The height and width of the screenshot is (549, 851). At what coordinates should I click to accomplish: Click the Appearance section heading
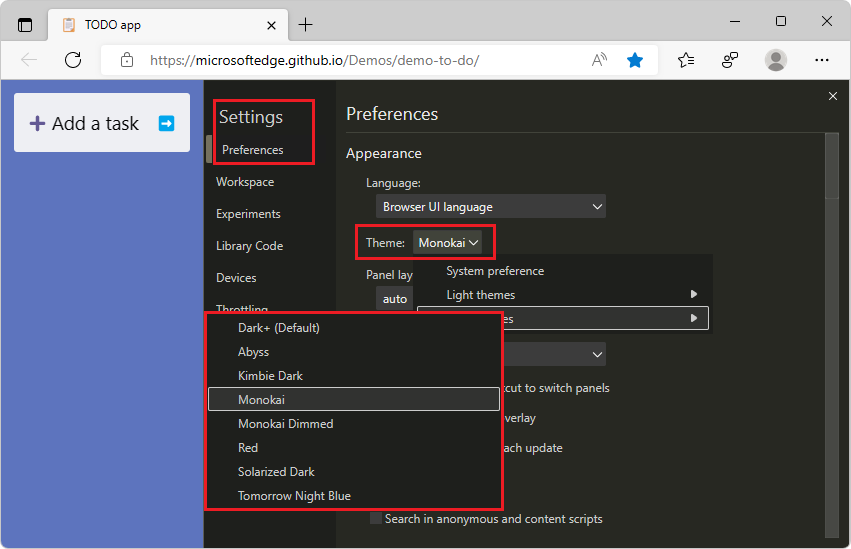(x=384, y=154)
